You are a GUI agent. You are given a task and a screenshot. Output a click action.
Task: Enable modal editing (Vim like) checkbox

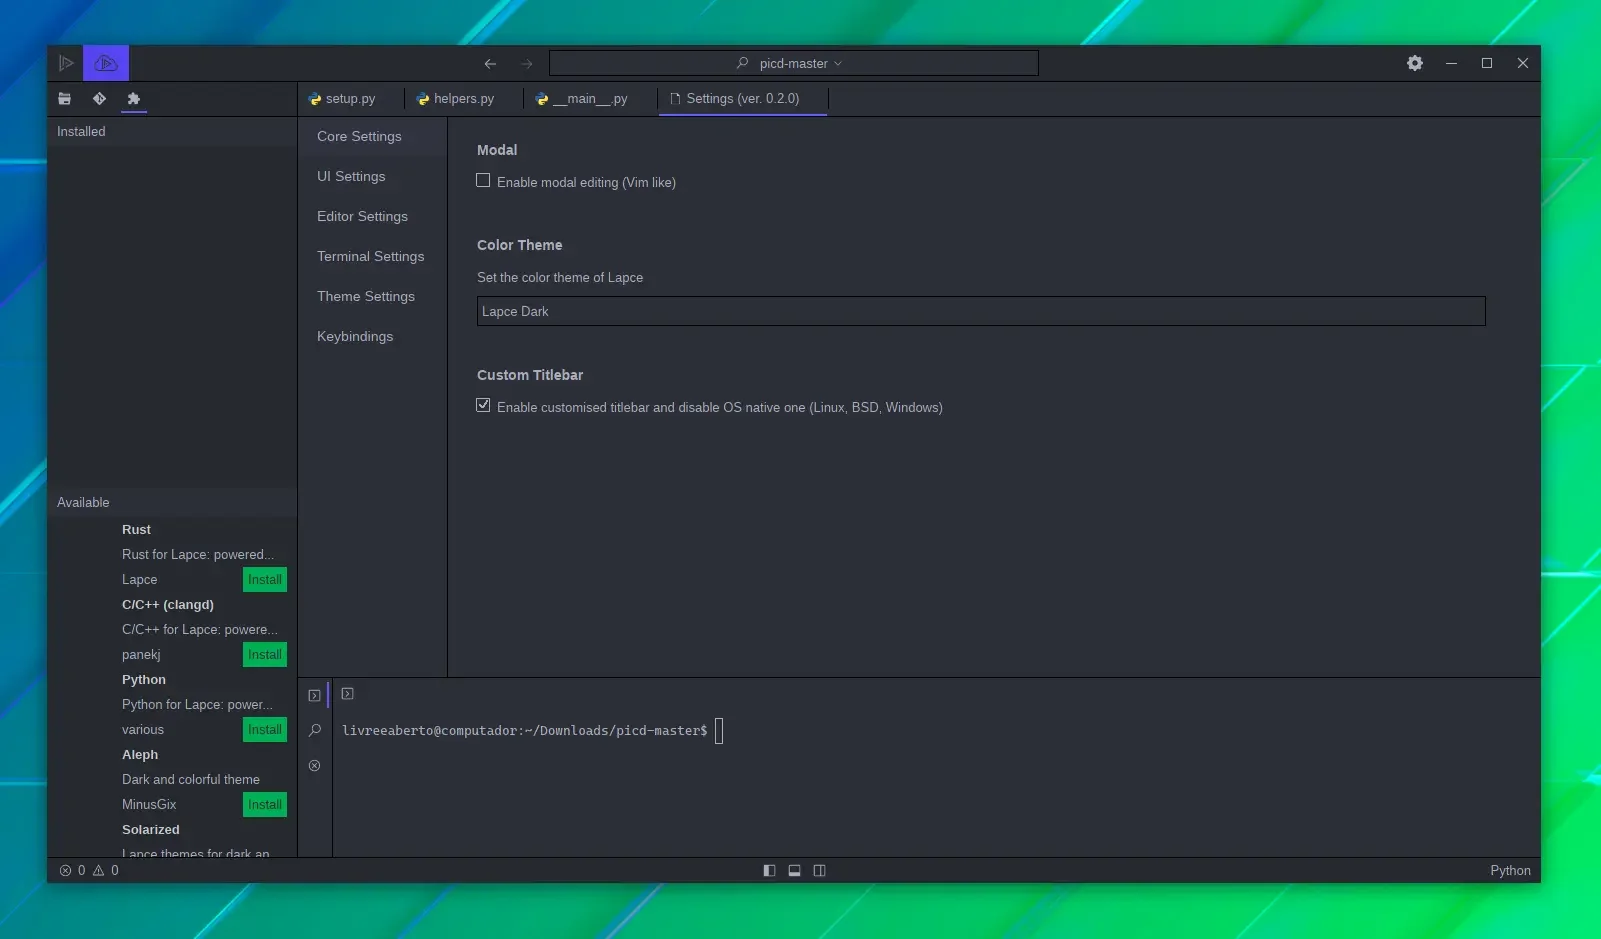[483, 181]
